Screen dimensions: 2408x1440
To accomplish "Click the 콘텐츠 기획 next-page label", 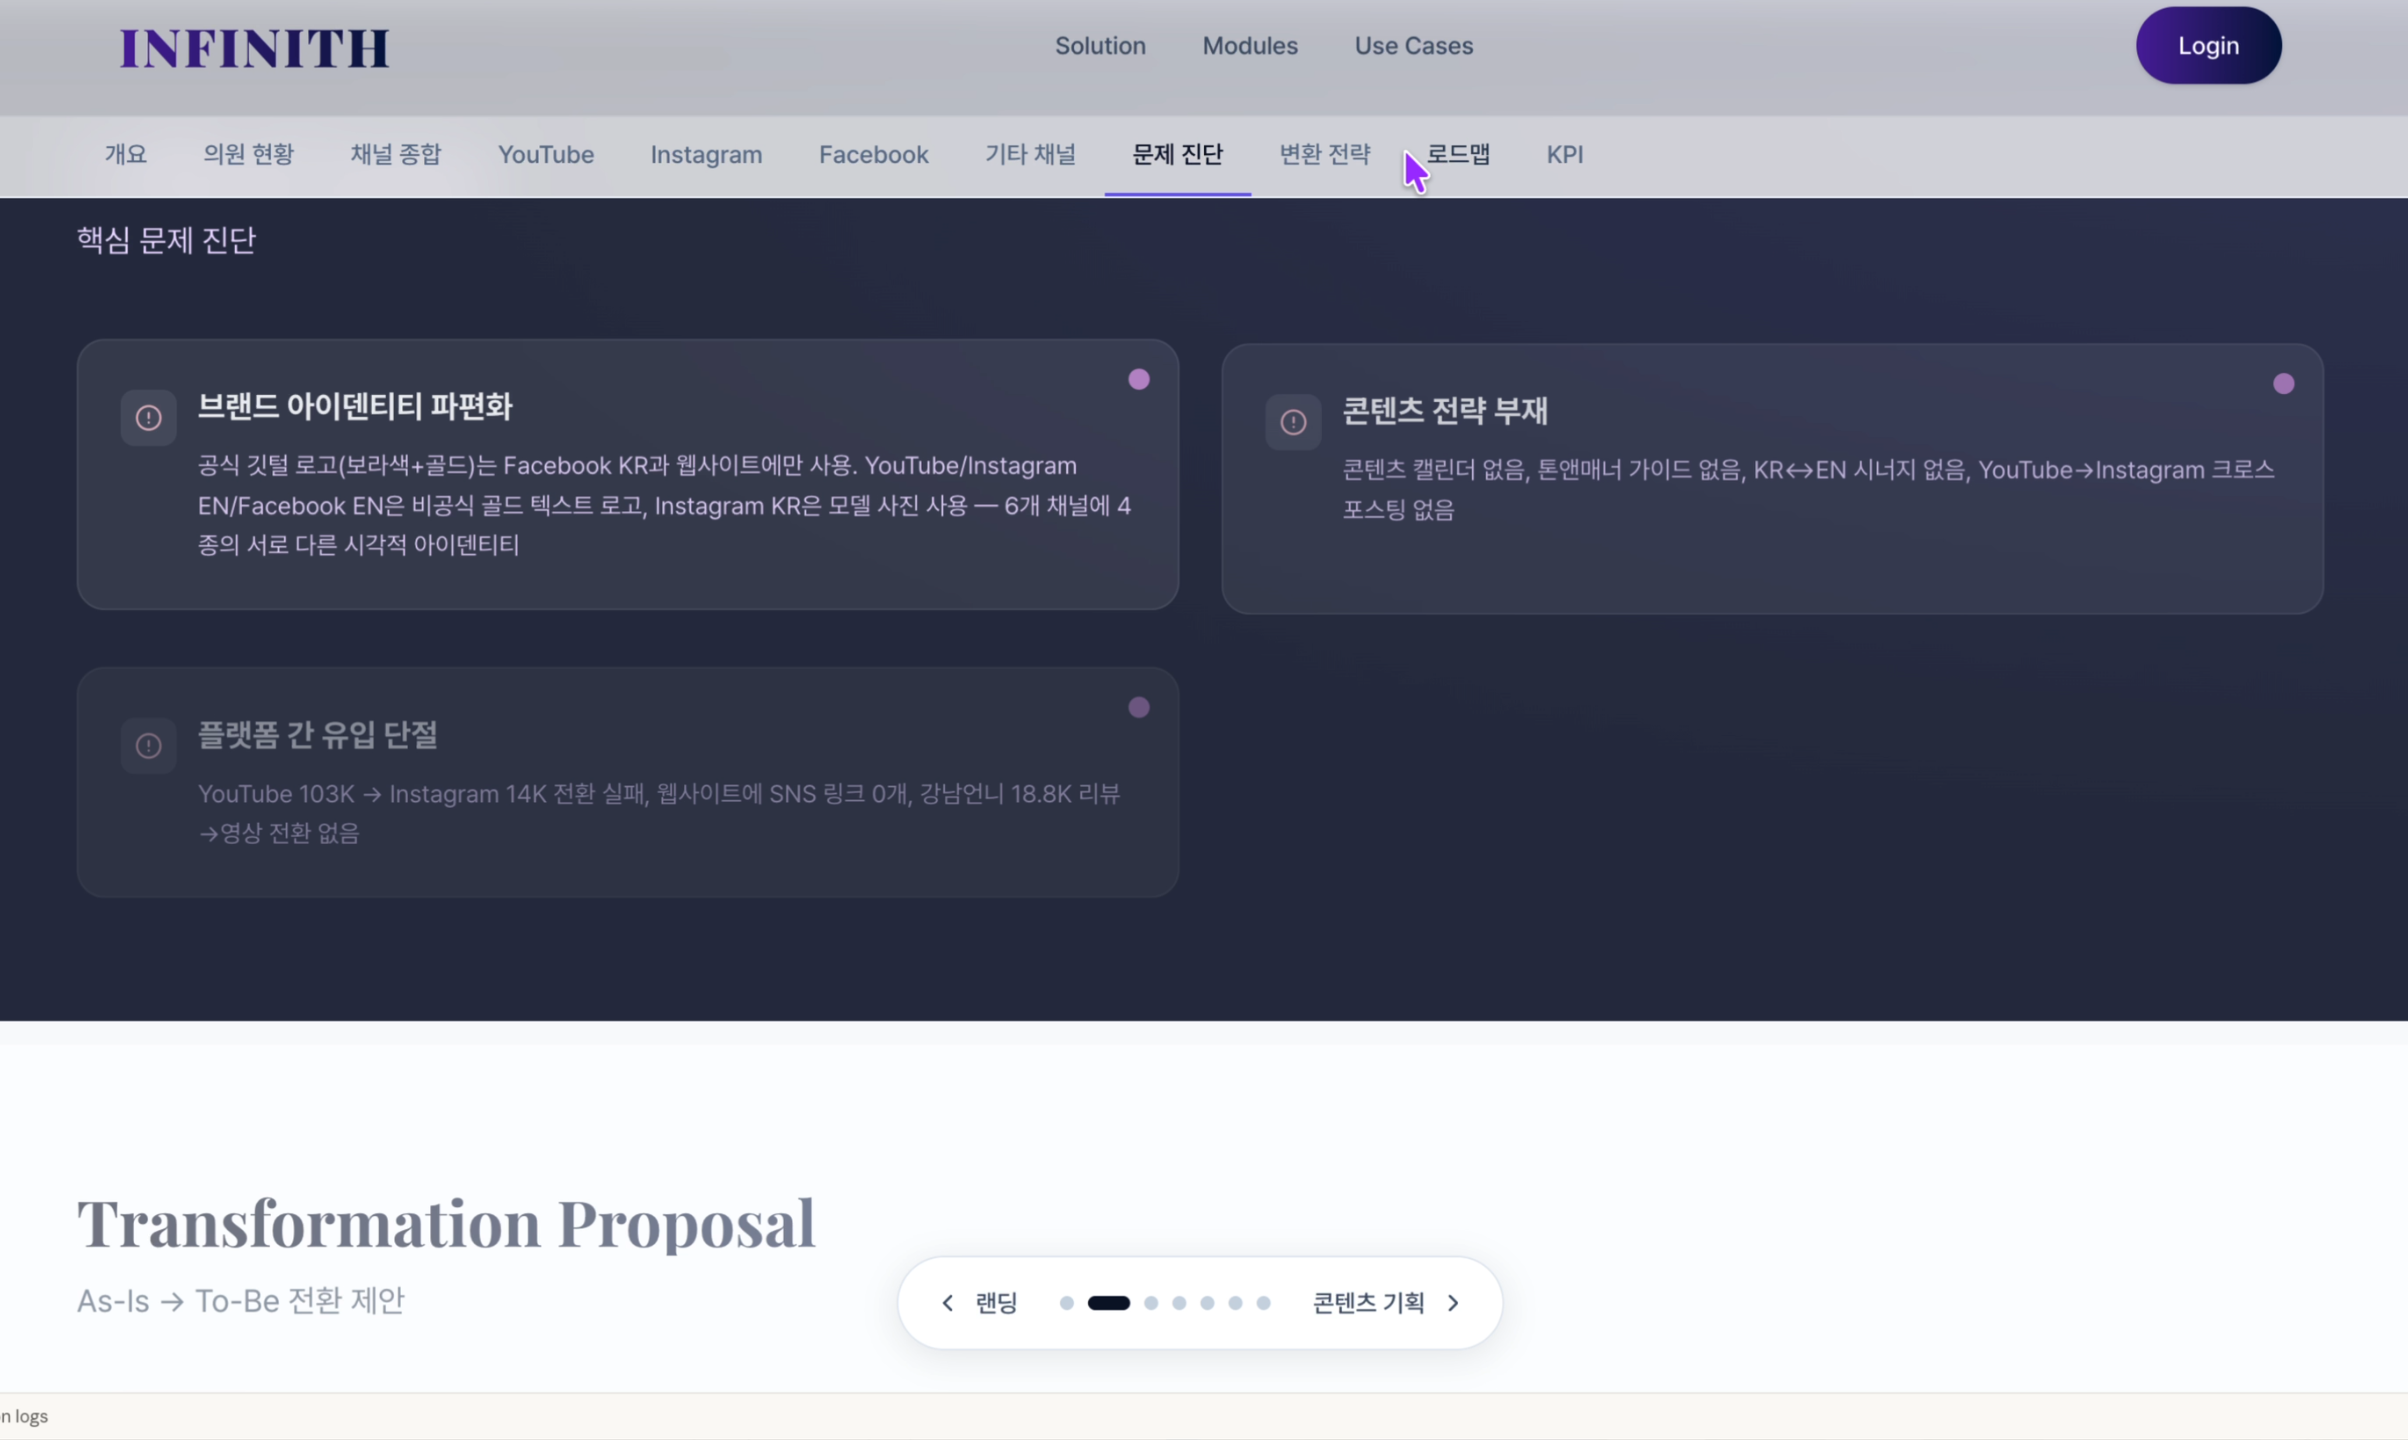I will pos(1367,1303).
